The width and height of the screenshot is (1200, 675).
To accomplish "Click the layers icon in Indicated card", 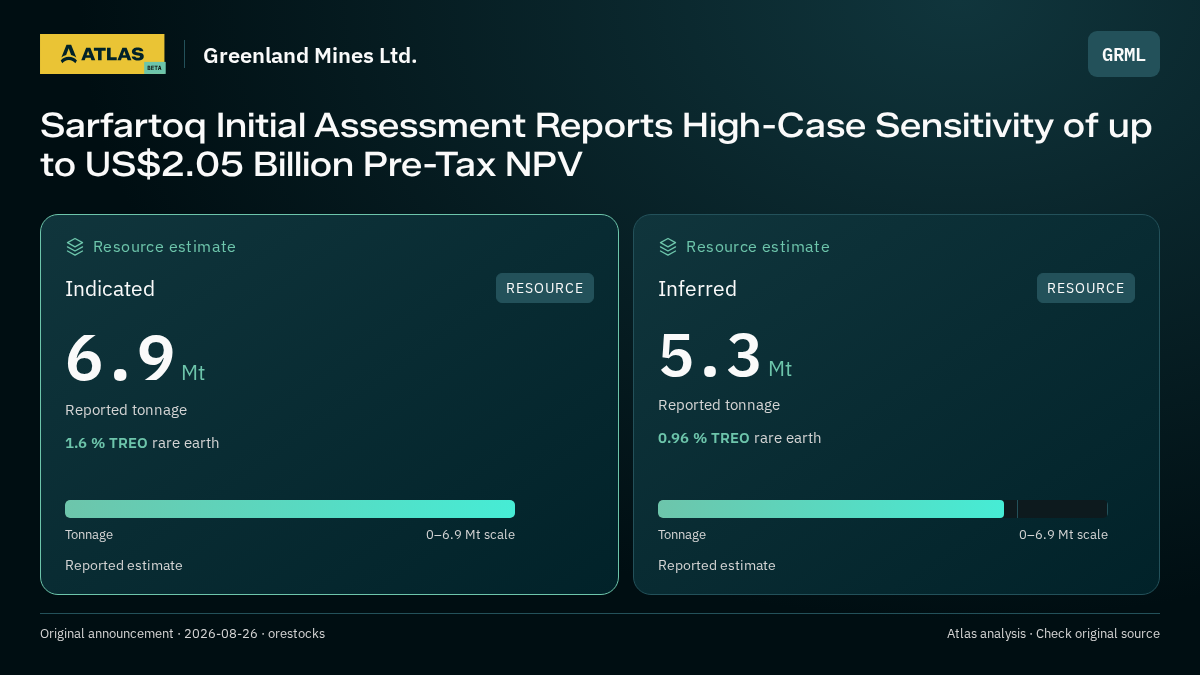I will [75, 247].
